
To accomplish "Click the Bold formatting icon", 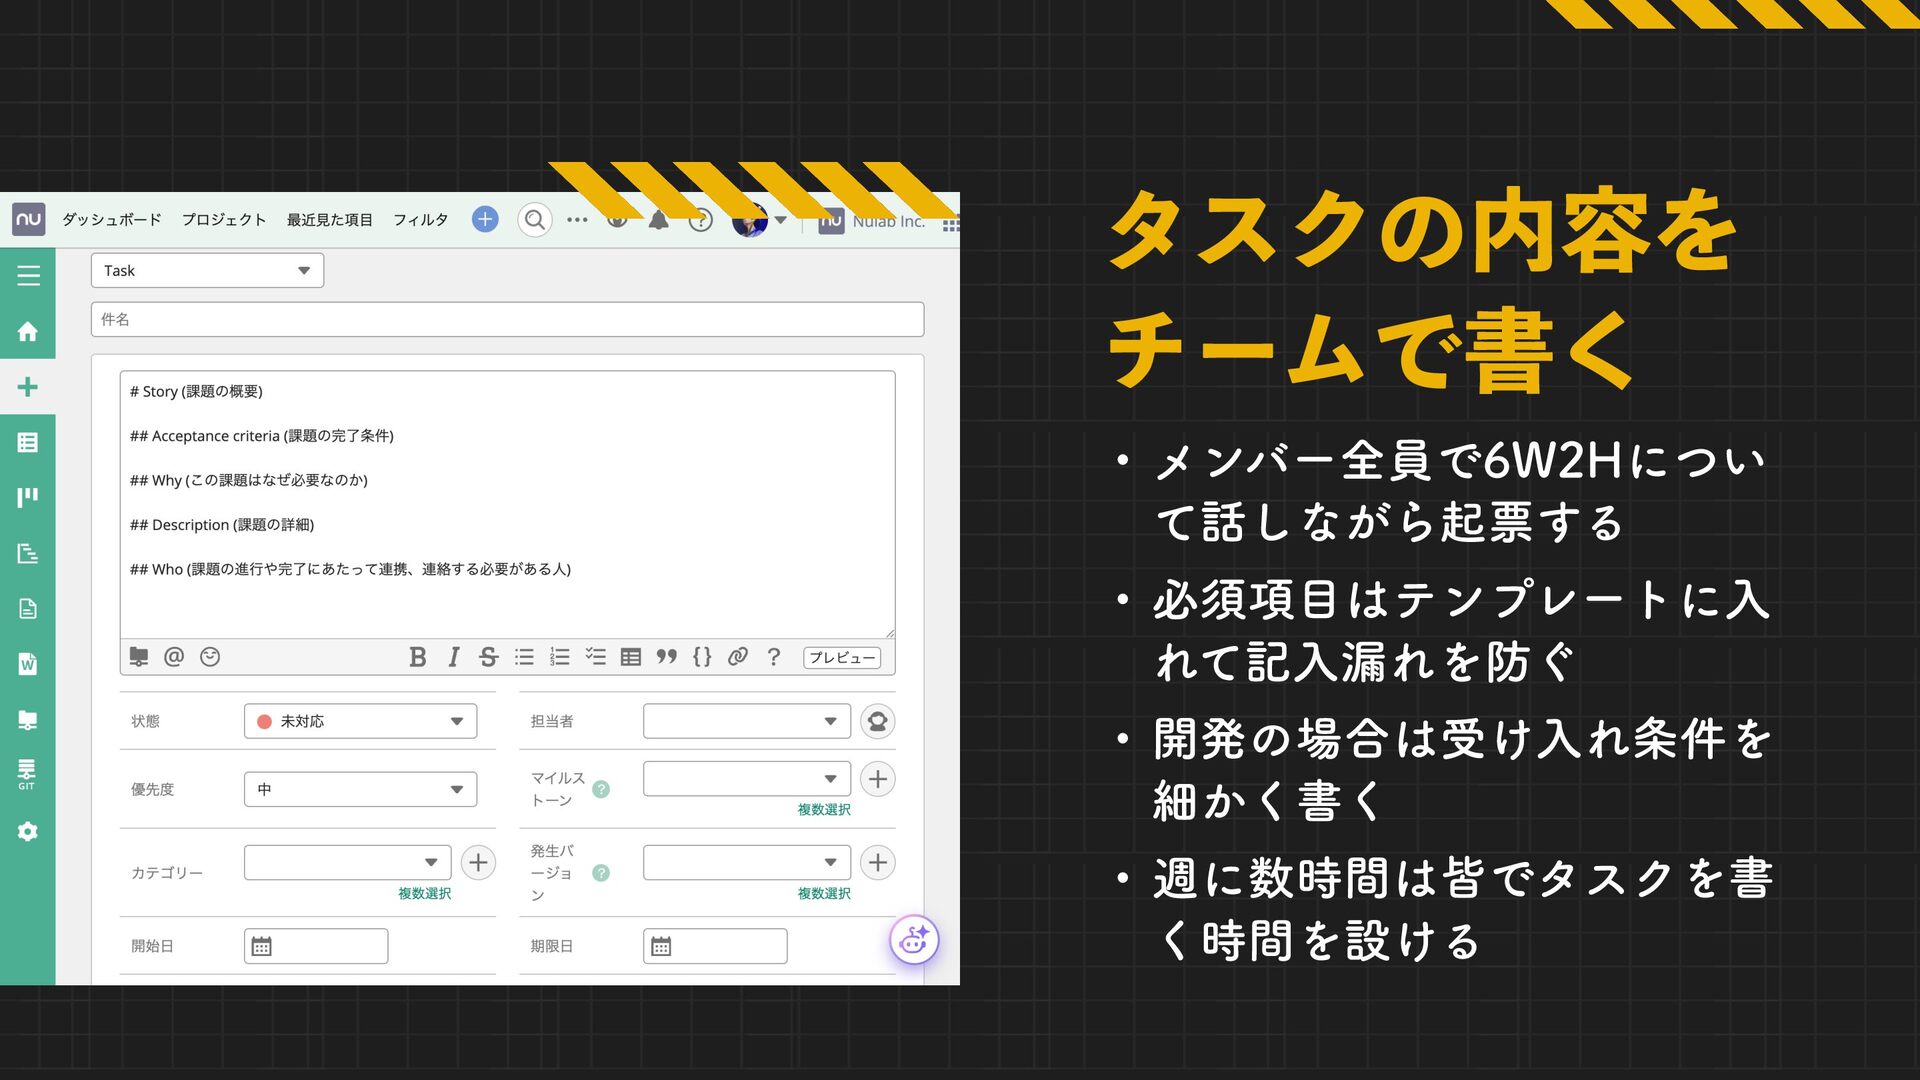I will (x=418, y=657).
